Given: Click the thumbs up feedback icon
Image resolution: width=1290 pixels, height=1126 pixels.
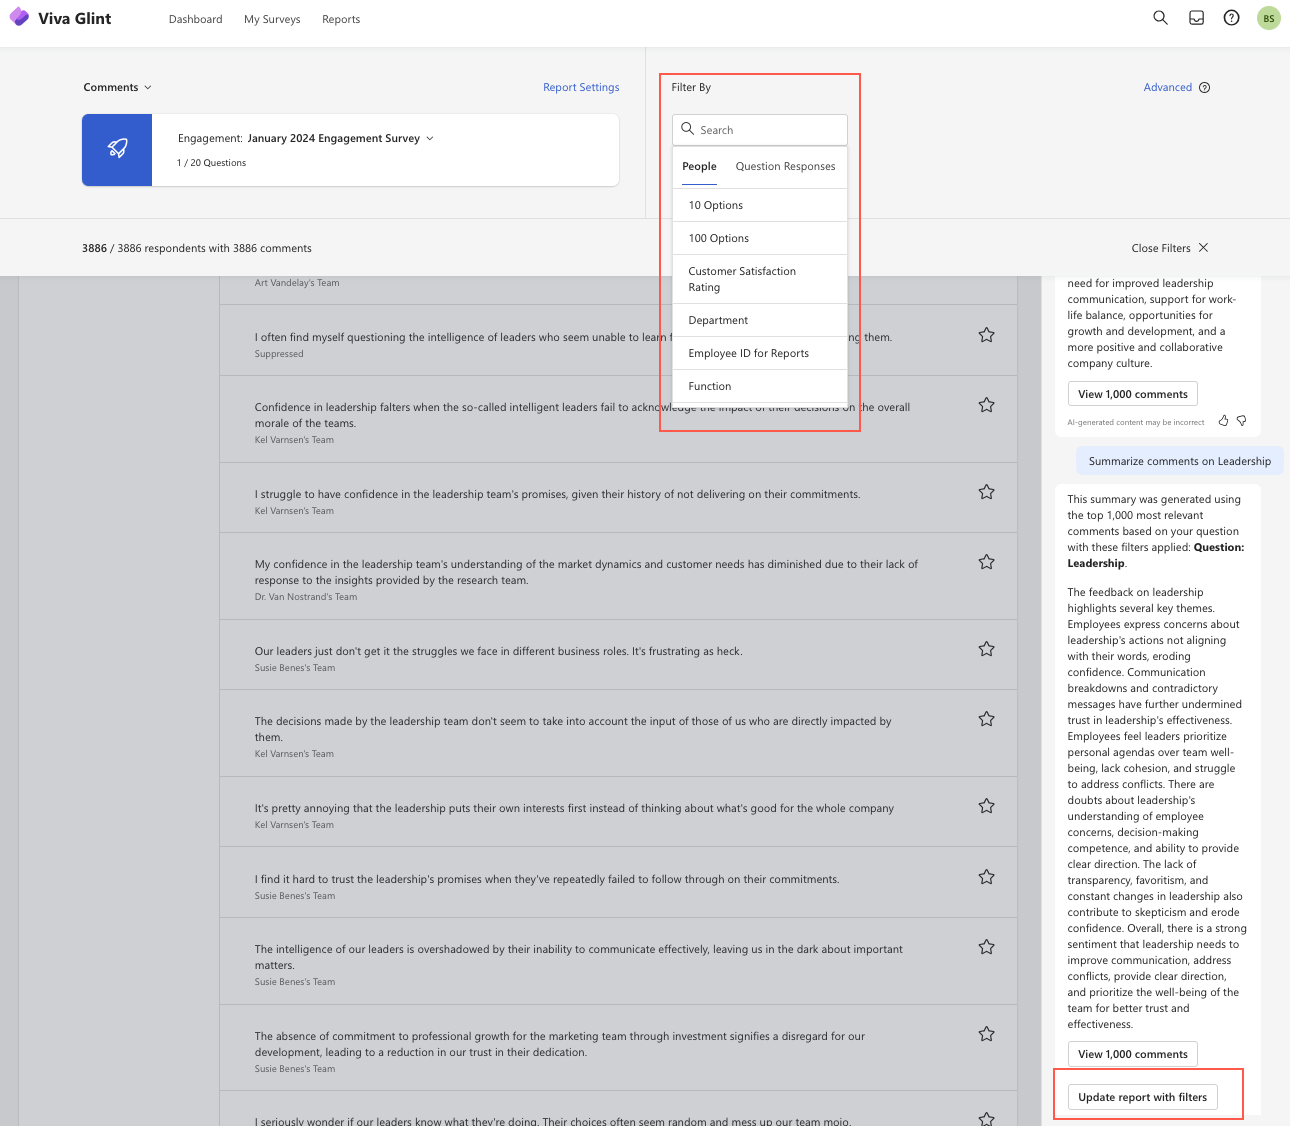Looking at the screenshot, I should [1223, 421].
